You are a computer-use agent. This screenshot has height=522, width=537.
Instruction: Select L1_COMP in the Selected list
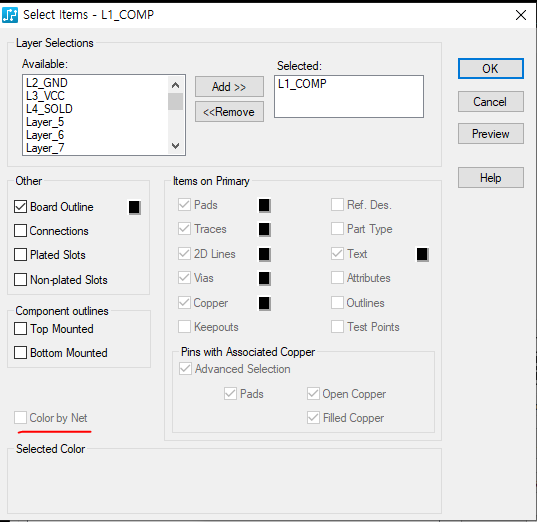tap(302, 84)
